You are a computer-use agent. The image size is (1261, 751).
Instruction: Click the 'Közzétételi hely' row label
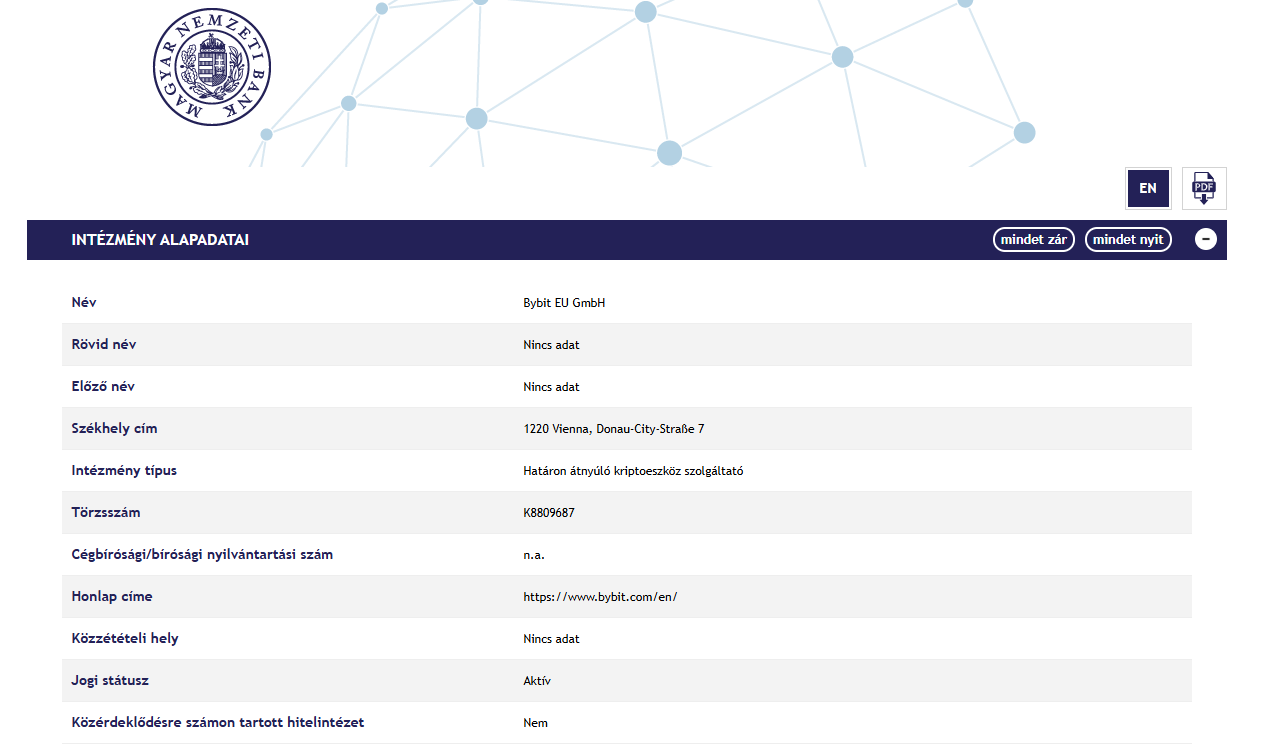click(x=125, y=638)
